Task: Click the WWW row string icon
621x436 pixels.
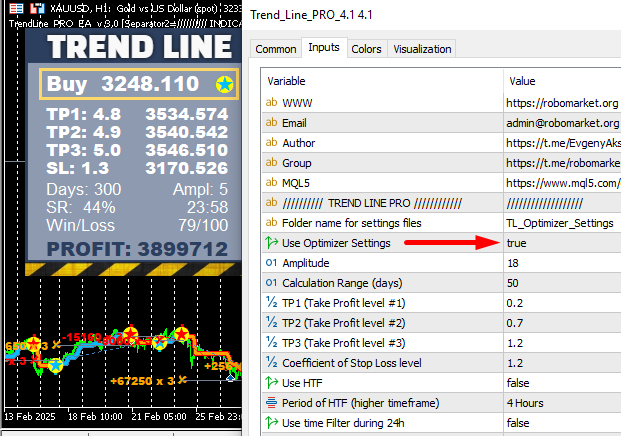Action: click(271, 103)
